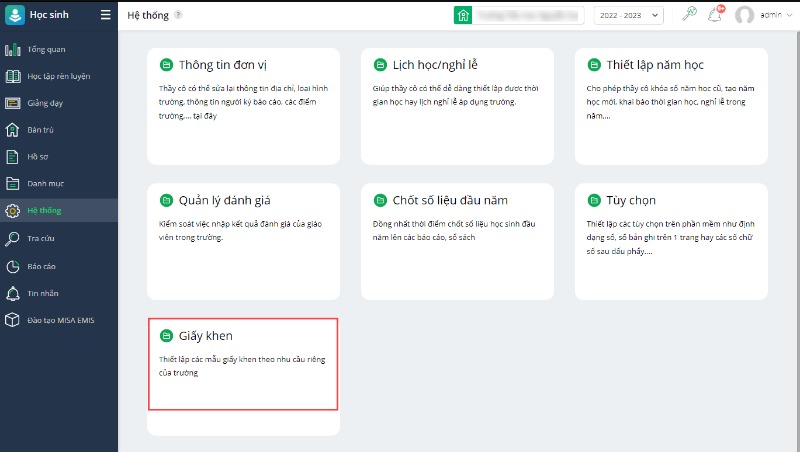The height and width of the screenshot is (452, 800).
Task: Go to Danh mục menu item
Action: coord(45,184)
